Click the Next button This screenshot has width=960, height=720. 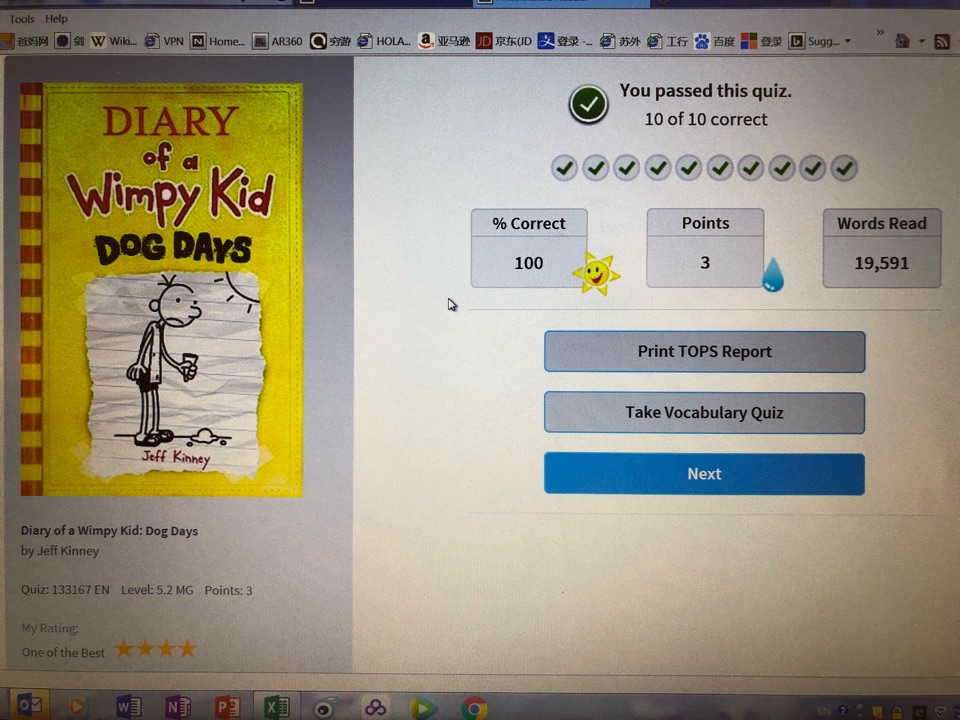coord(704,474)
